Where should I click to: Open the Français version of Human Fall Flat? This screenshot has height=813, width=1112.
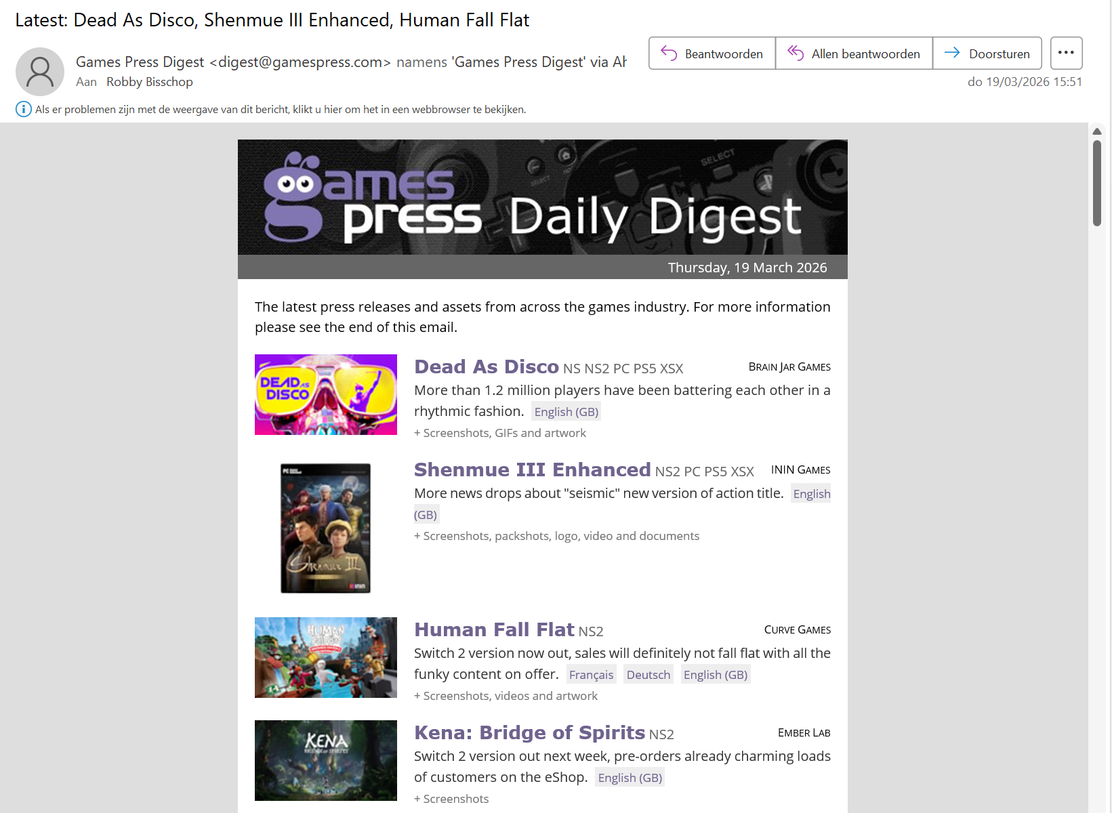591,675
